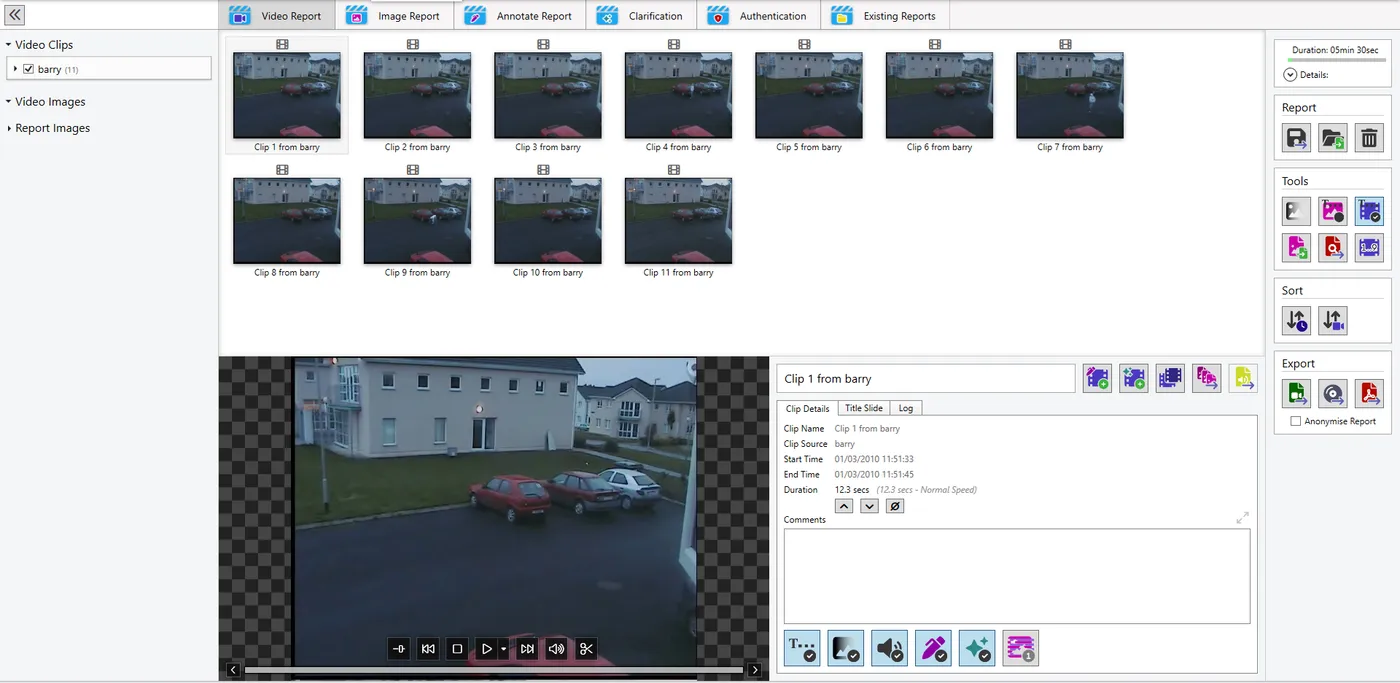Delete the report with the trash icon
Image resolution: width=1400 pixels, height=683 pixels.
[1369, 138]
